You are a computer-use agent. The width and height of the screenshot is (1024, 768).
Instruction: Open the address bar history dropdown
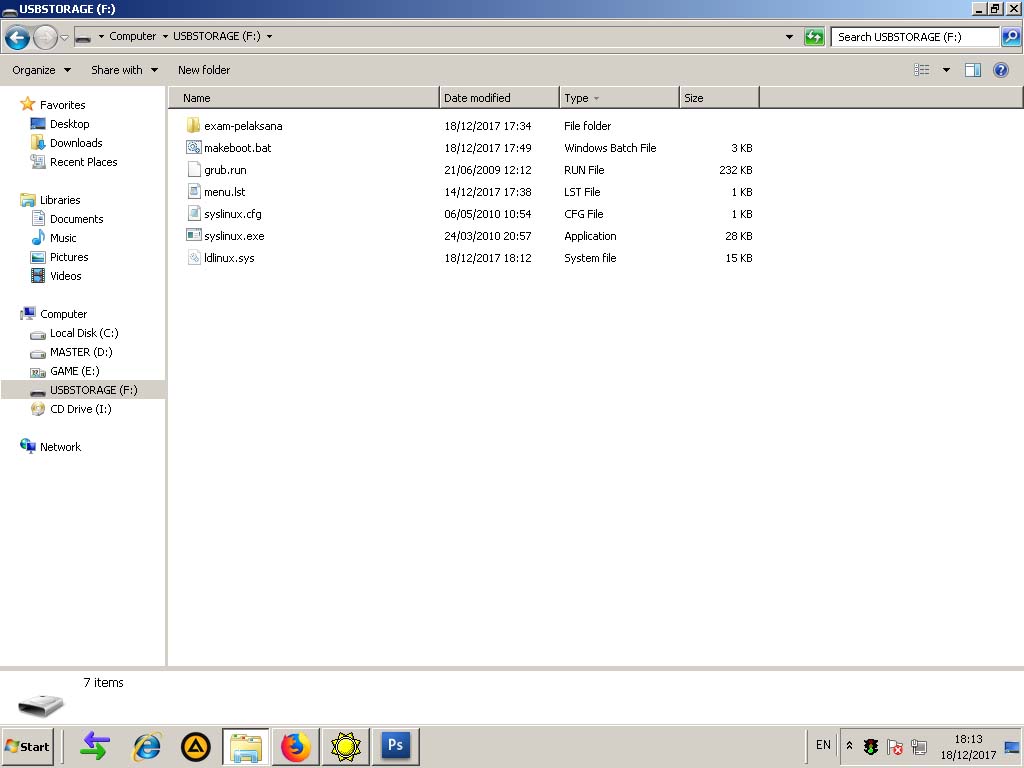(789, 37)
